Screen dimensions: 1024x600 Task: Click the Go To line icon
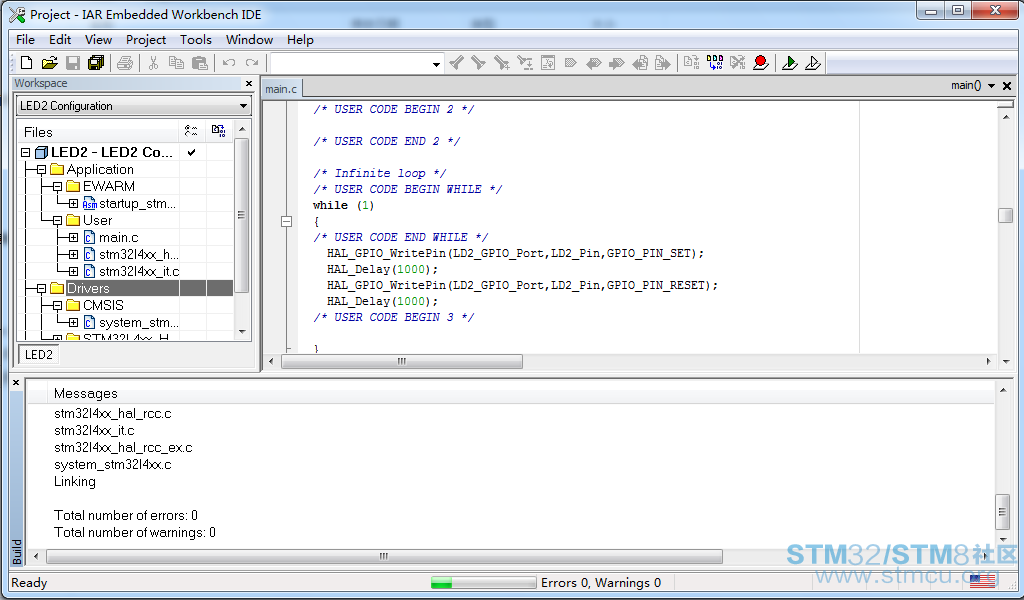pos(548,63)
